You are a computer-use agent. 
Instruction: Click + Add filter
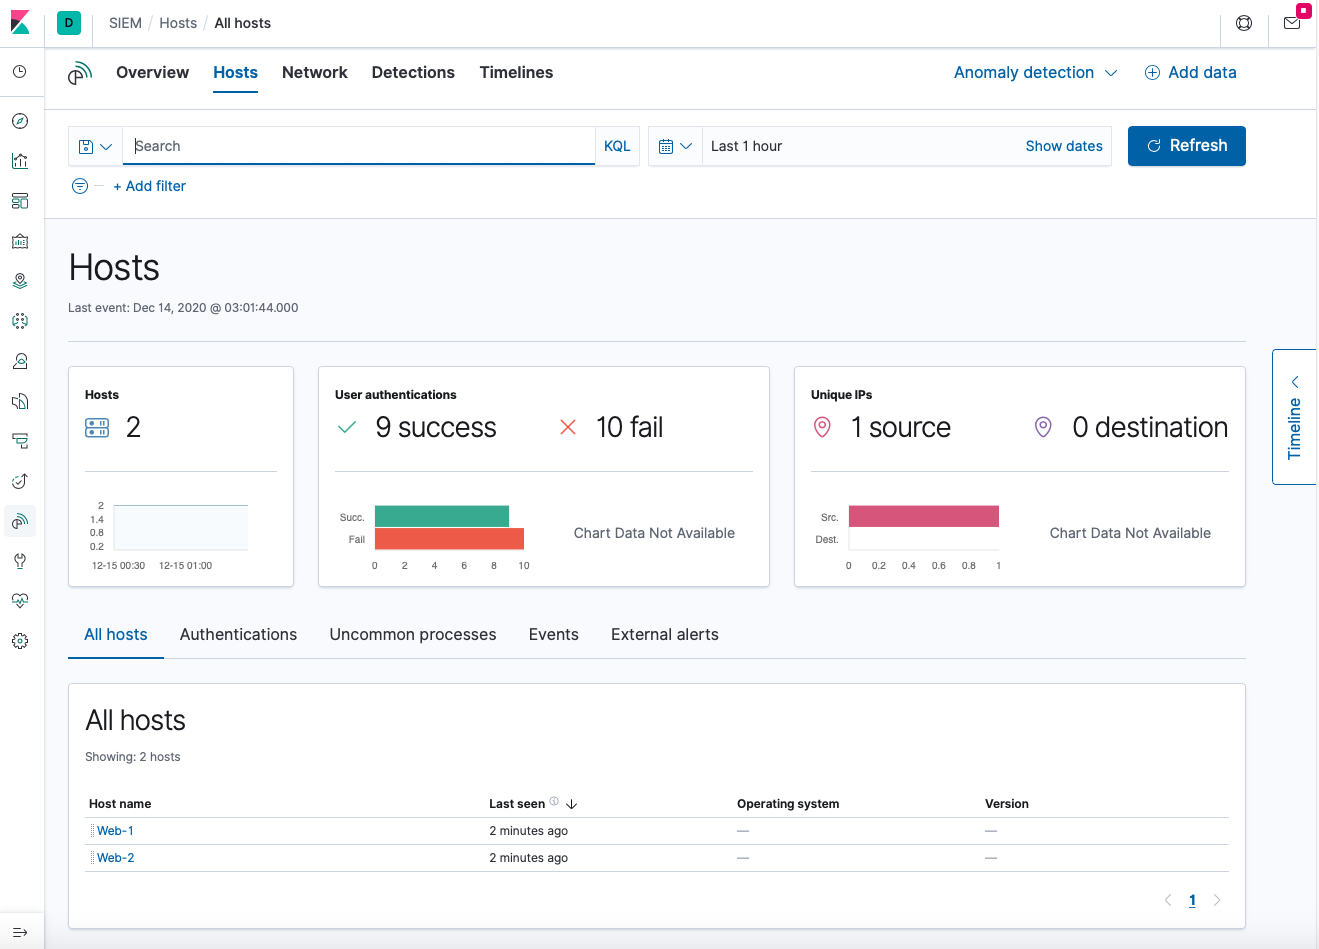click(149, 186)
